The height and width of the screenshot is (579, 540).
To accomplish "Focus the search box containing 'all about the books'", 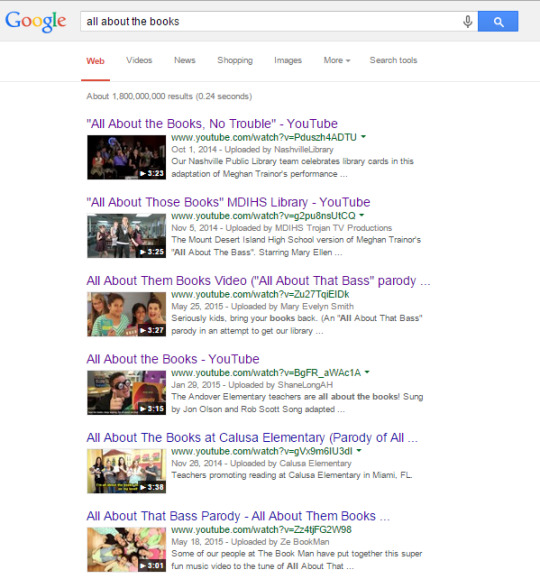I will [279, 21].
